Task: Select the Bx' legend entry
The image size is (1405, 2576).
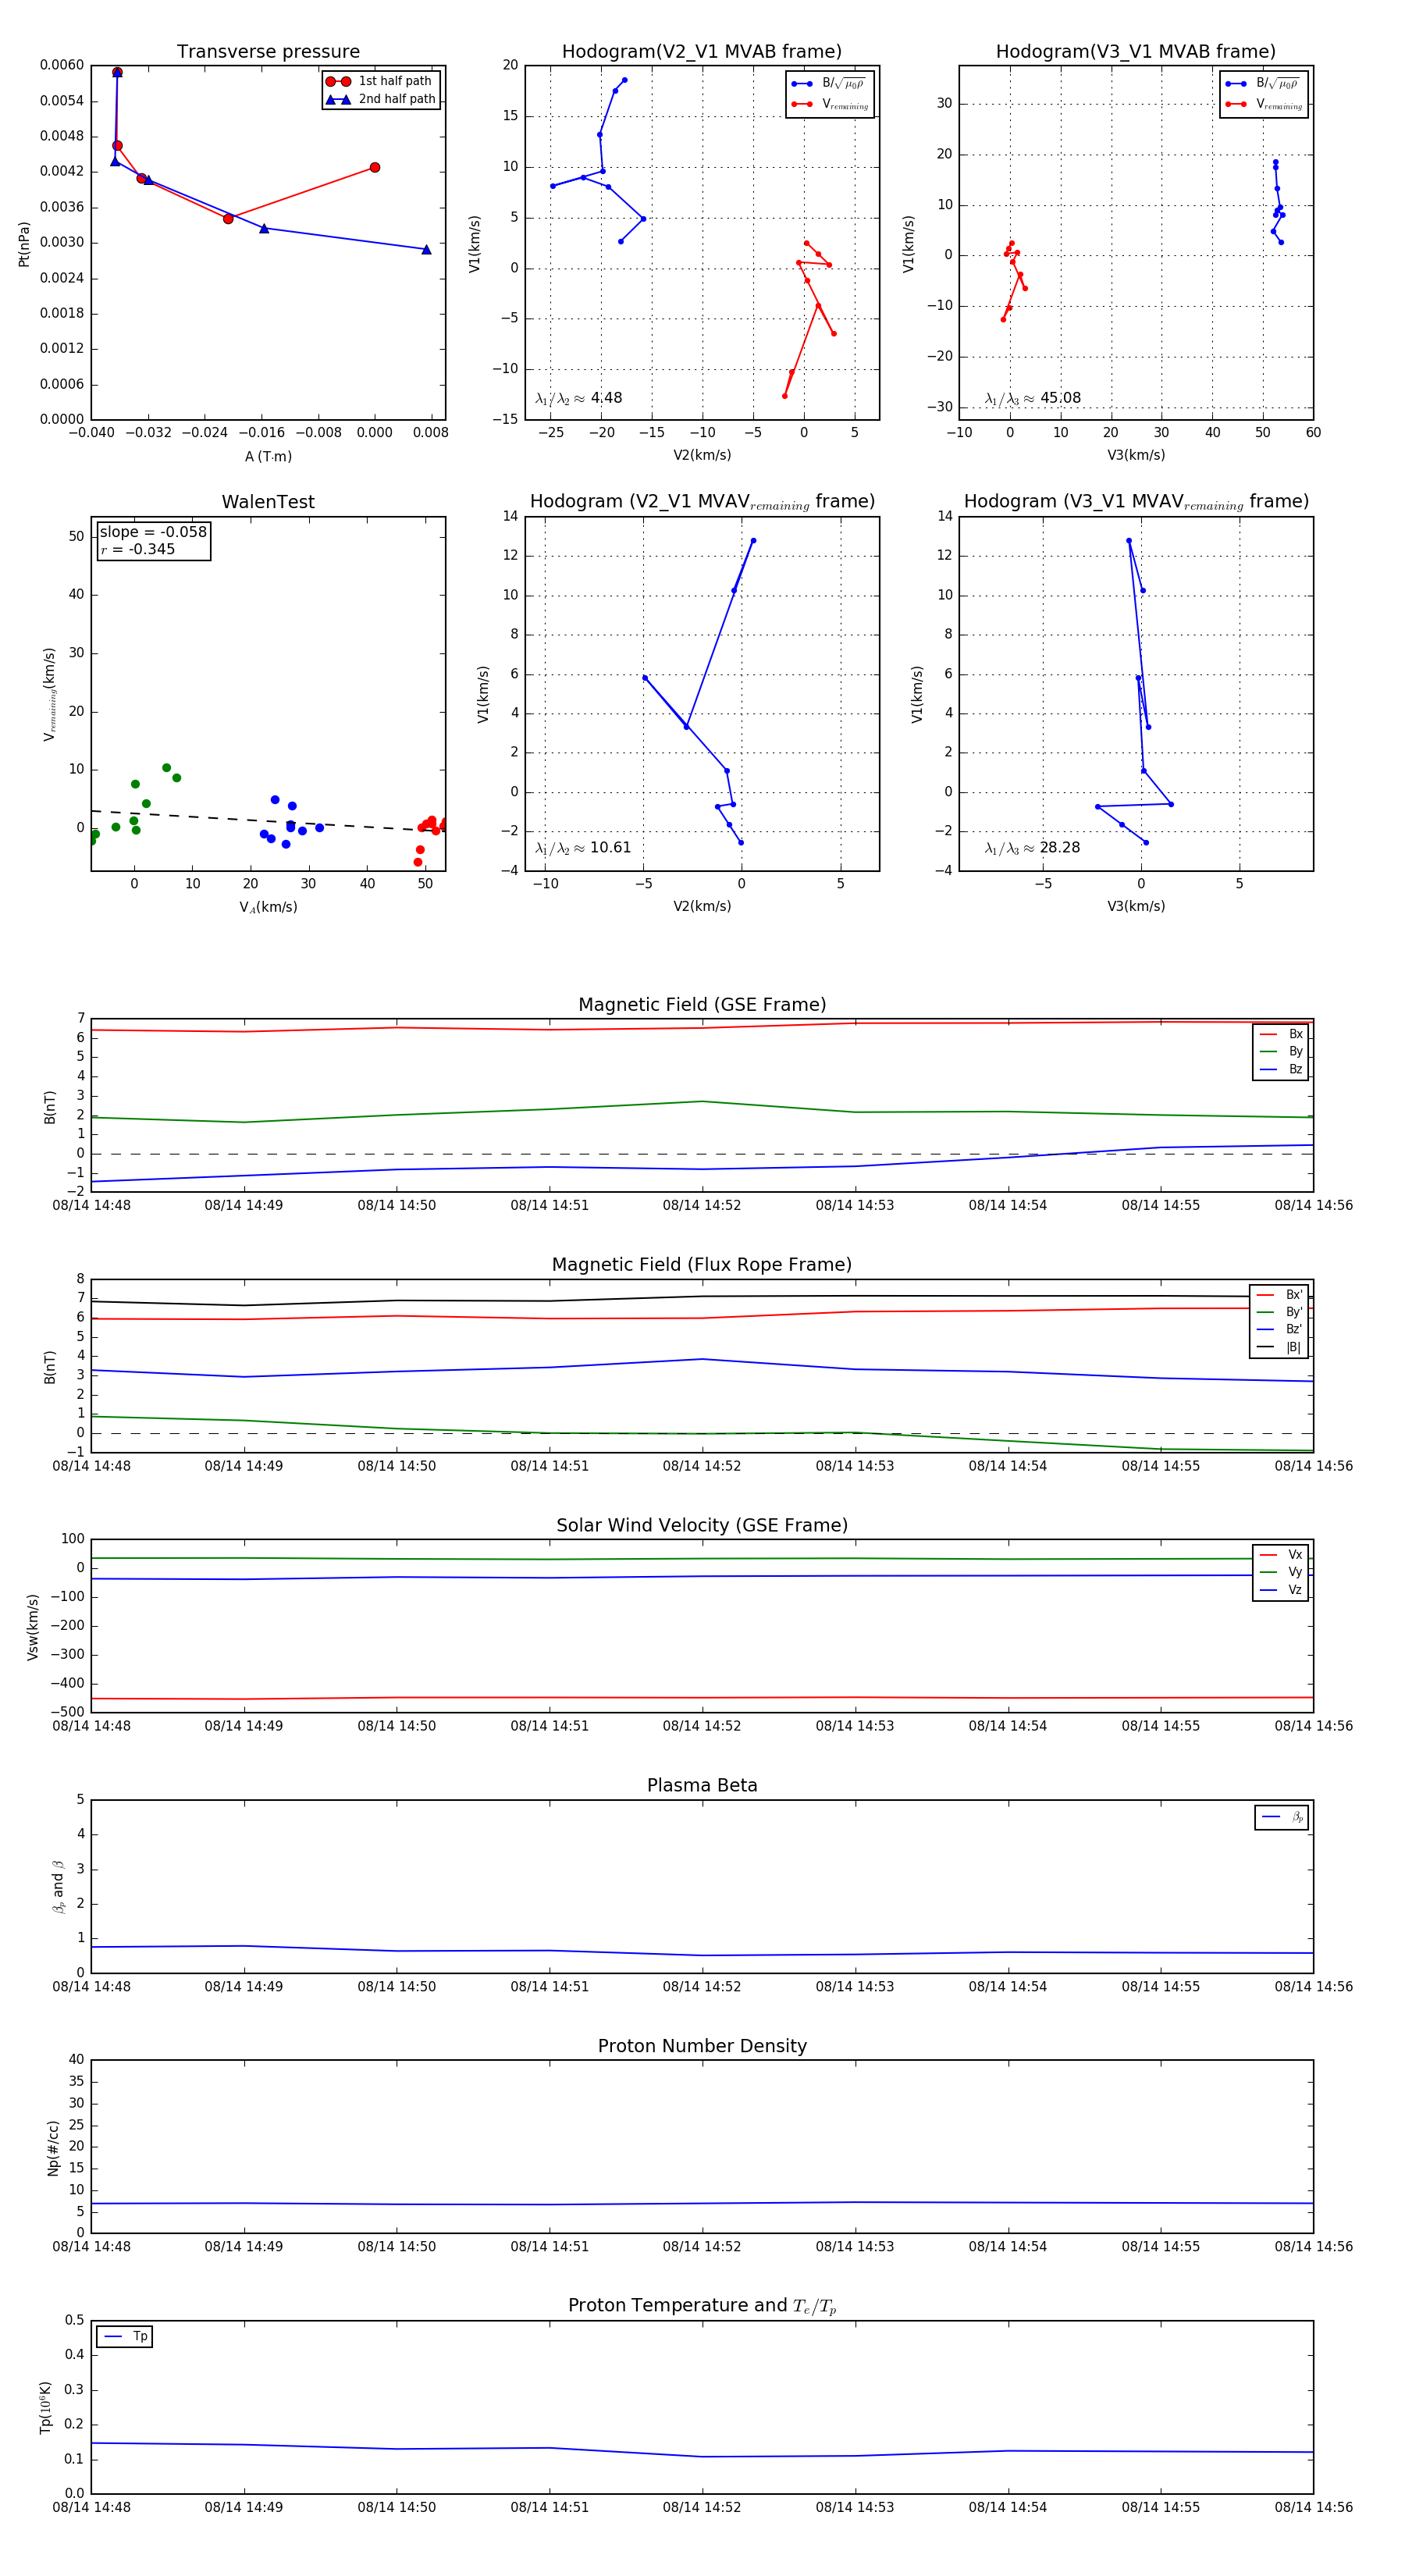Action: [1279, 1294]
